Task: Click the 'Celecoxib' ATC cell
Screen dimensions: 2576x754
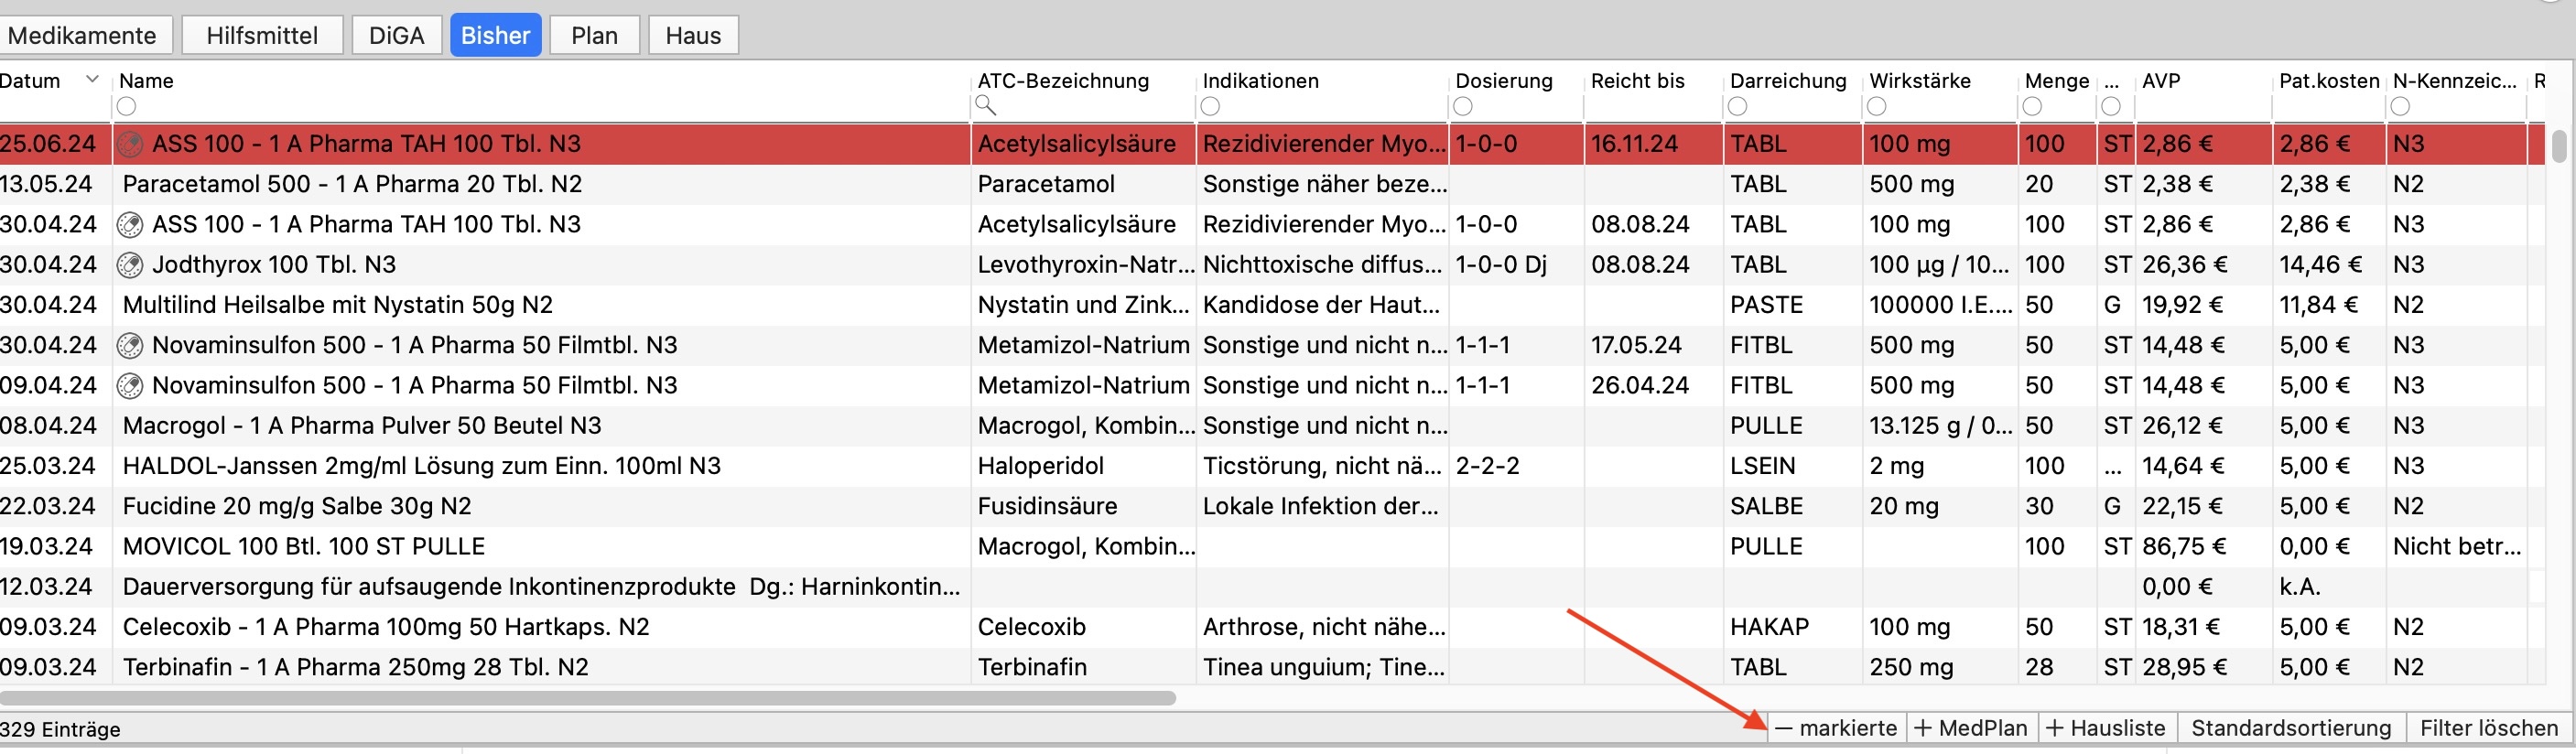Action: point(1031,627)
